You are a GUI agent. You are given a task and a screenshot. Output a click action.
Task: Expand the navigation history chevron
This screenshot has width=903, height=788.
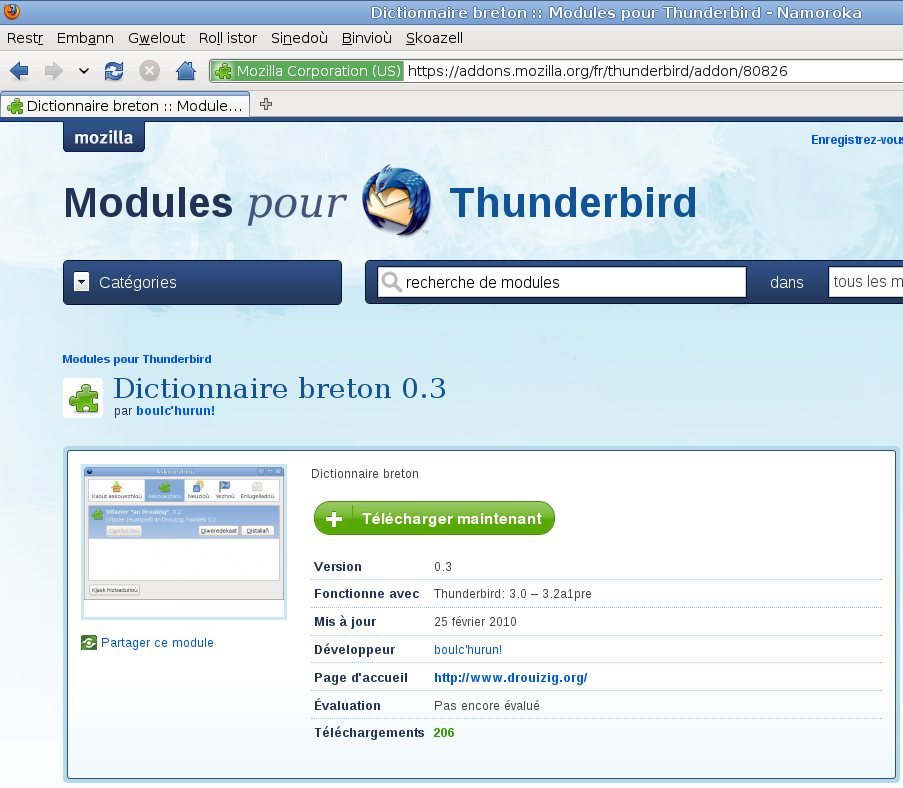point(82,70)
